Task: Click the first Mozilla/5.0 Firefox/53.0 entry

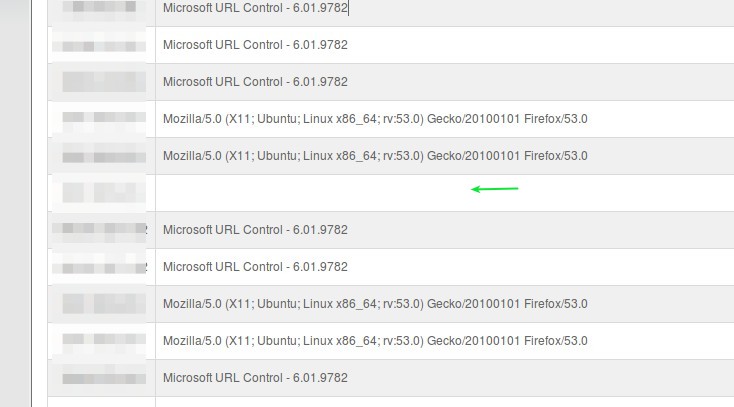Action: [x=375, y=119]
